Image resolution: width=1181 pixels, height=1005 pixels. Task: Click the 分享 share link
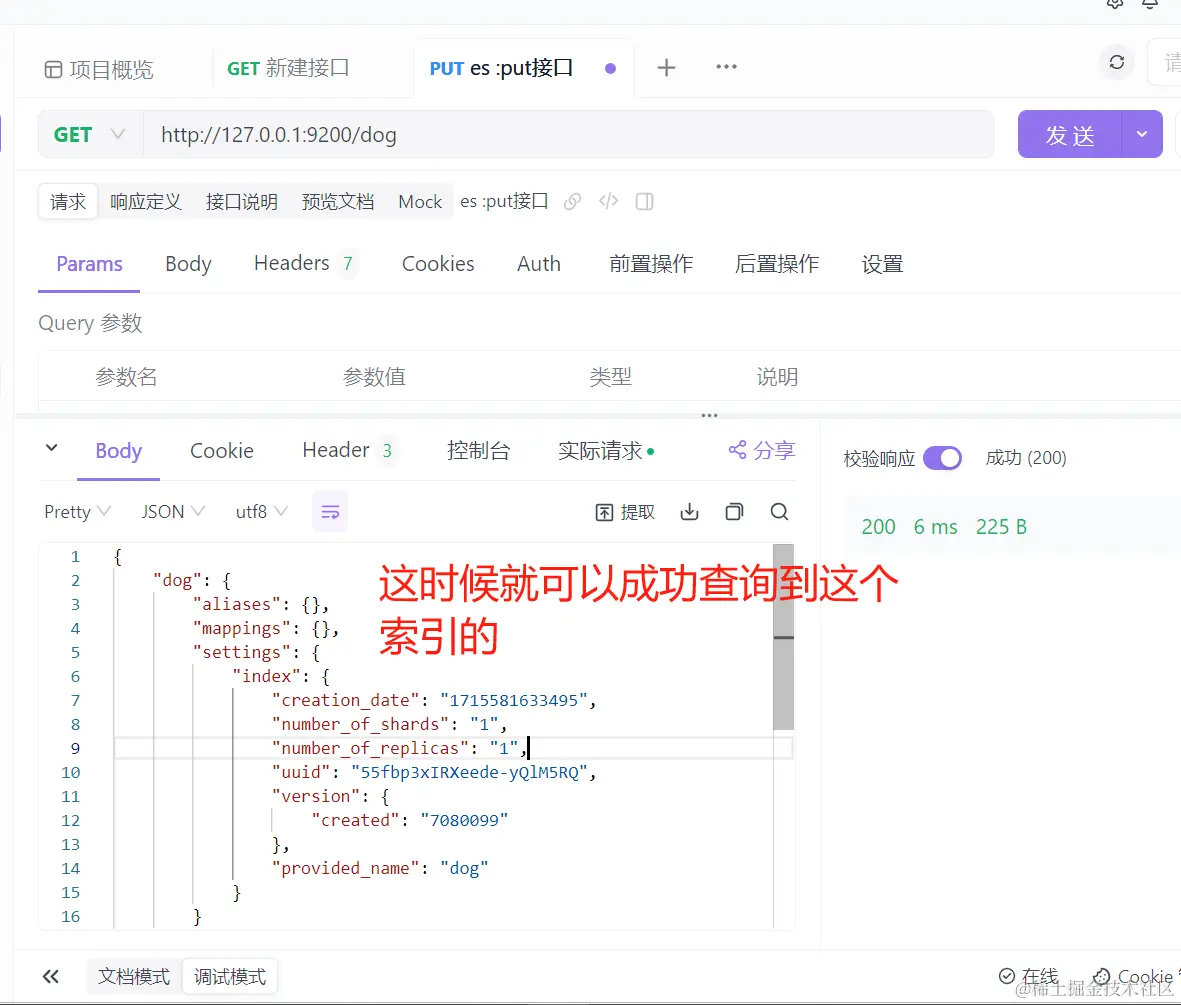click(x=761, y=451)
